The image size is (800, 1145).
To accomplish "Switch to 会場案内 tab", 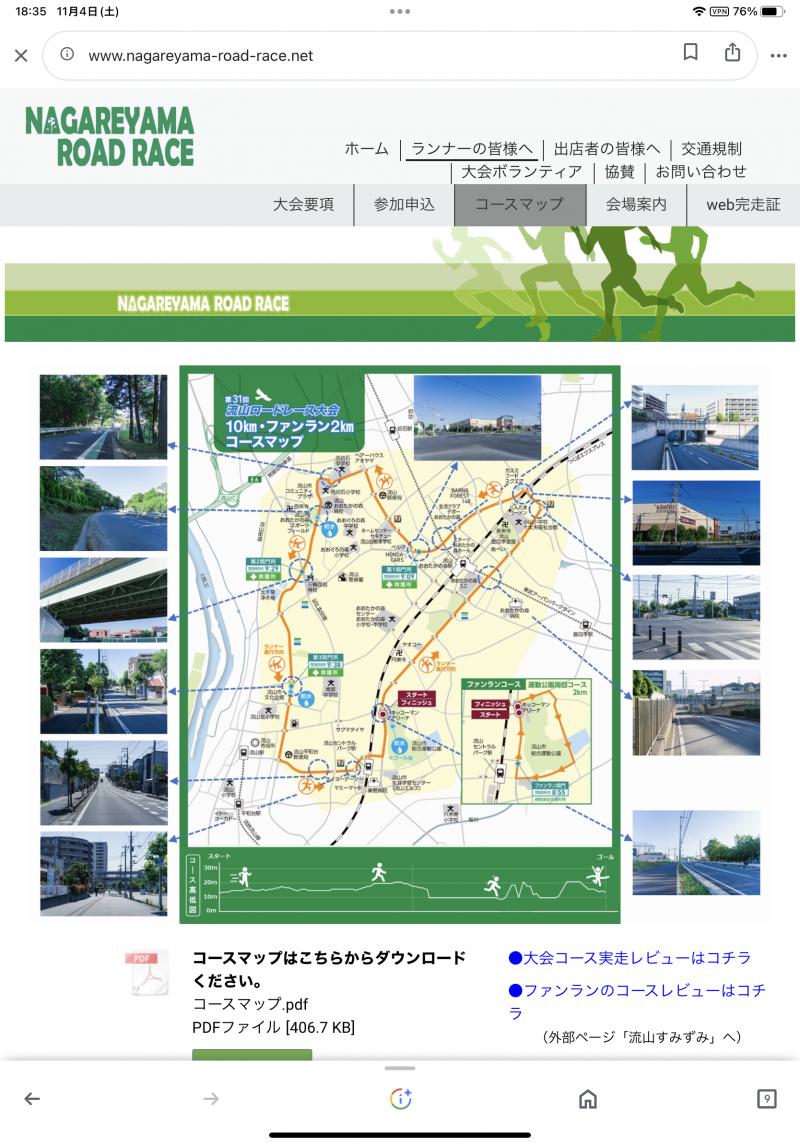I will click(x=636, y=204).
